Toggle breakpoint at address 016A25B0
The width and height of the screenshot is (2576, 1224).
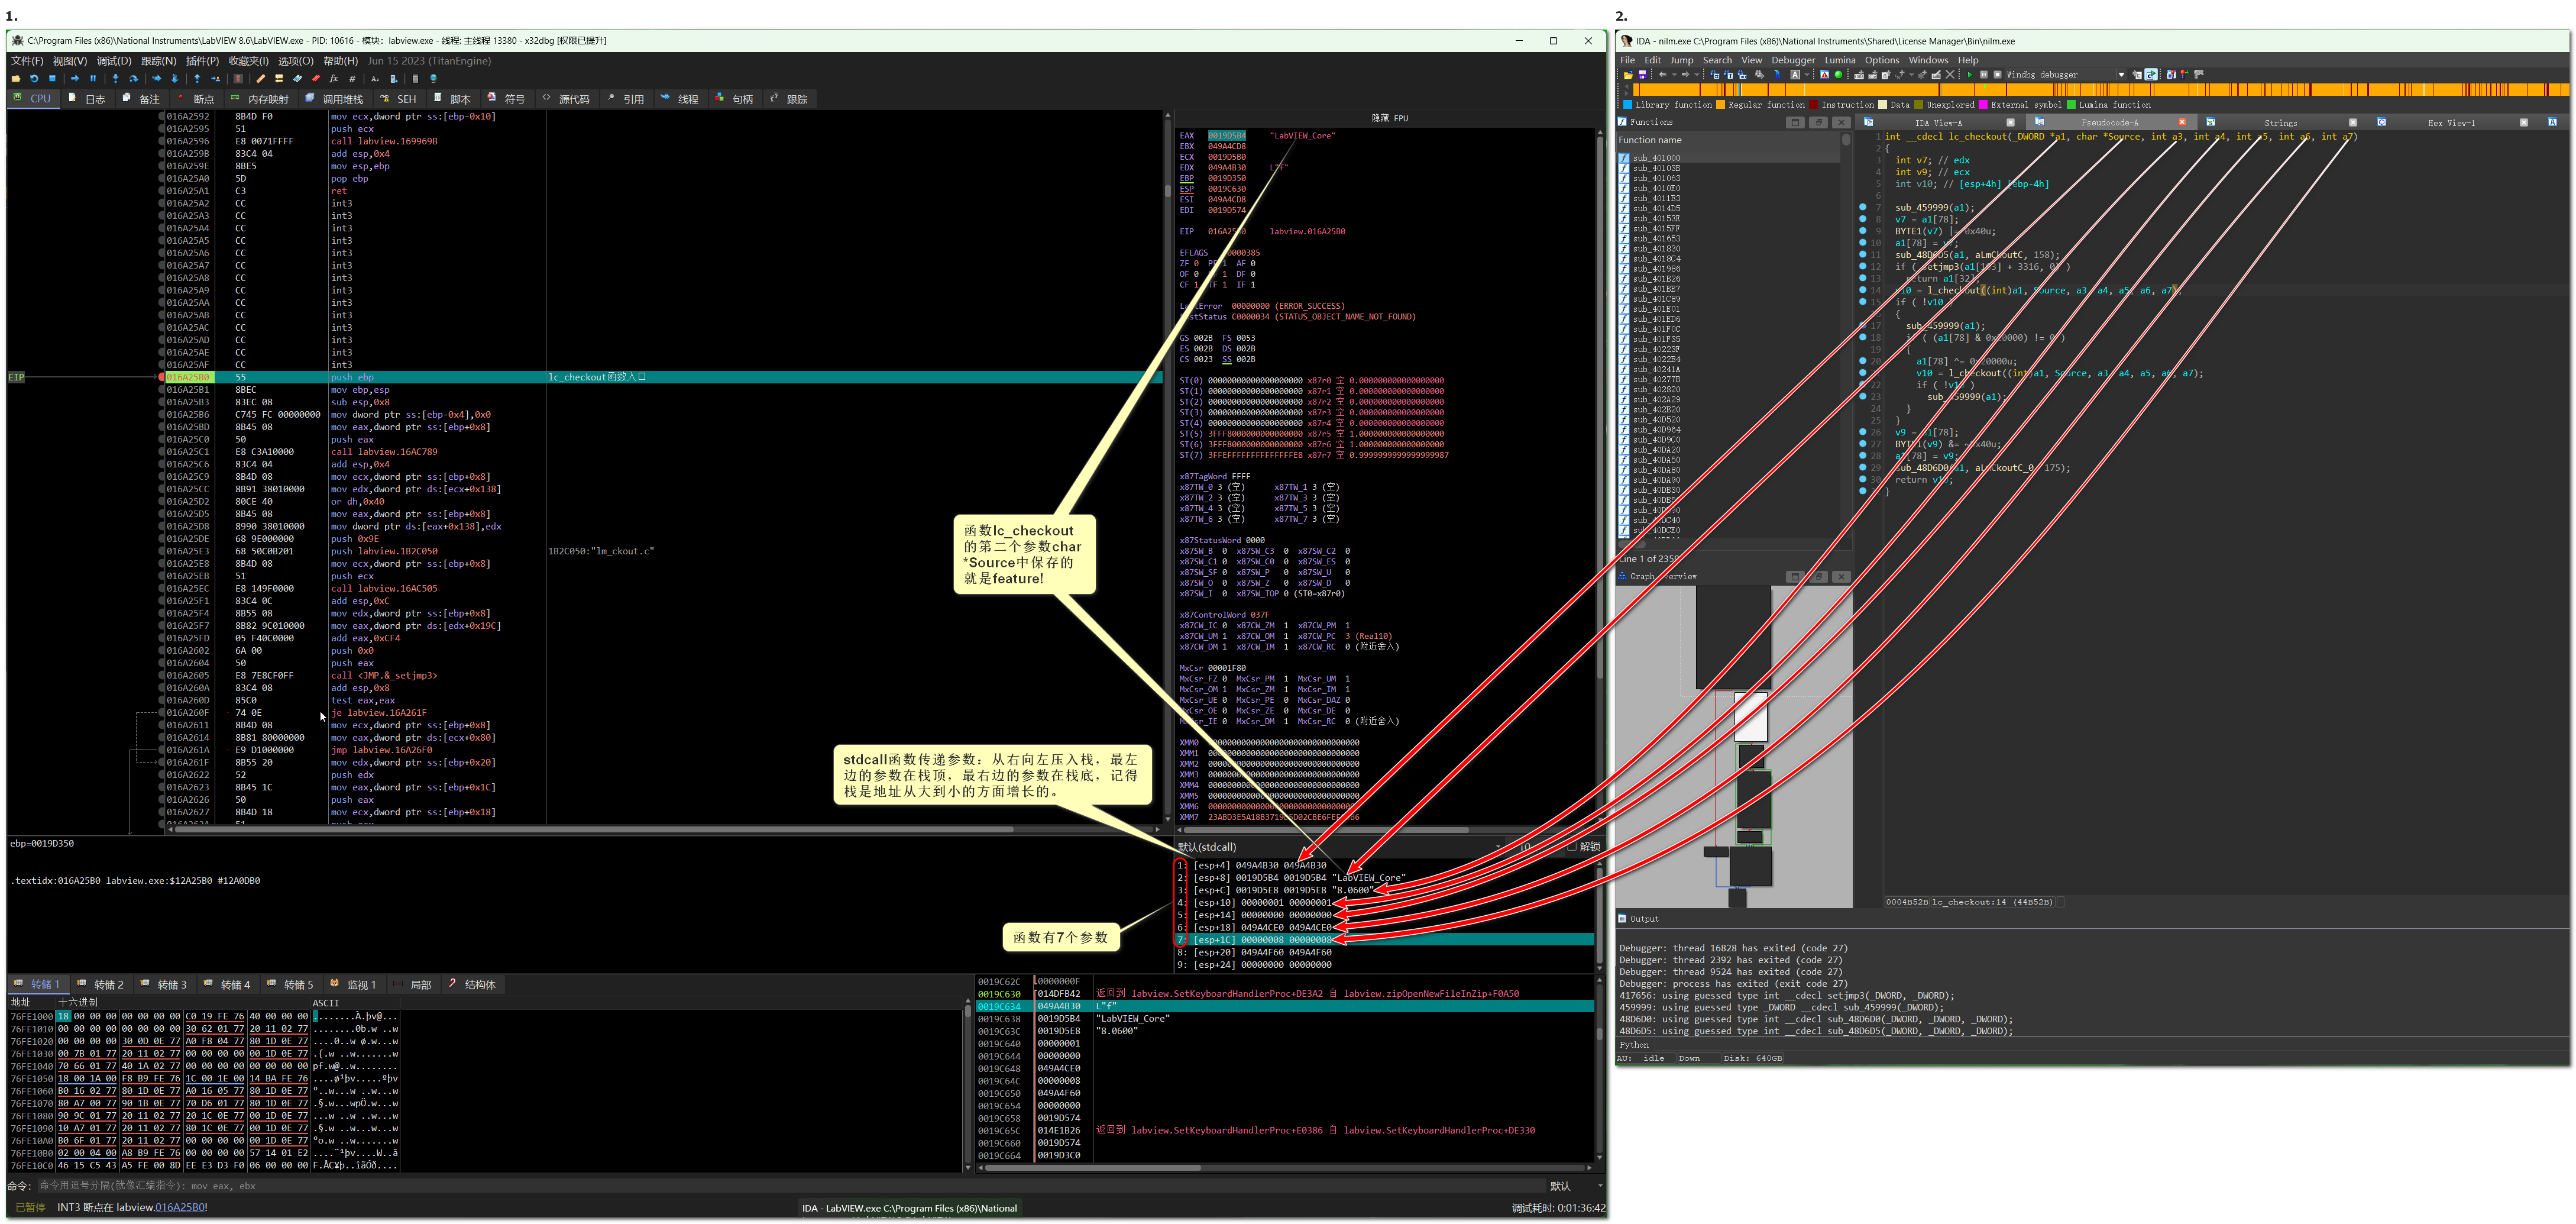(x=161, y=378)
